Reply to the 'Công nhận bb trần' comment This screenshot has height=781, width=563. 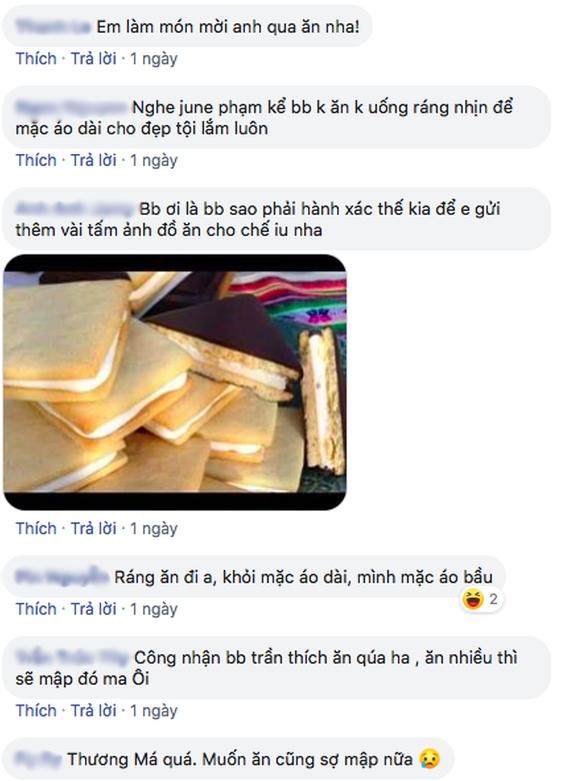point(93,710)
